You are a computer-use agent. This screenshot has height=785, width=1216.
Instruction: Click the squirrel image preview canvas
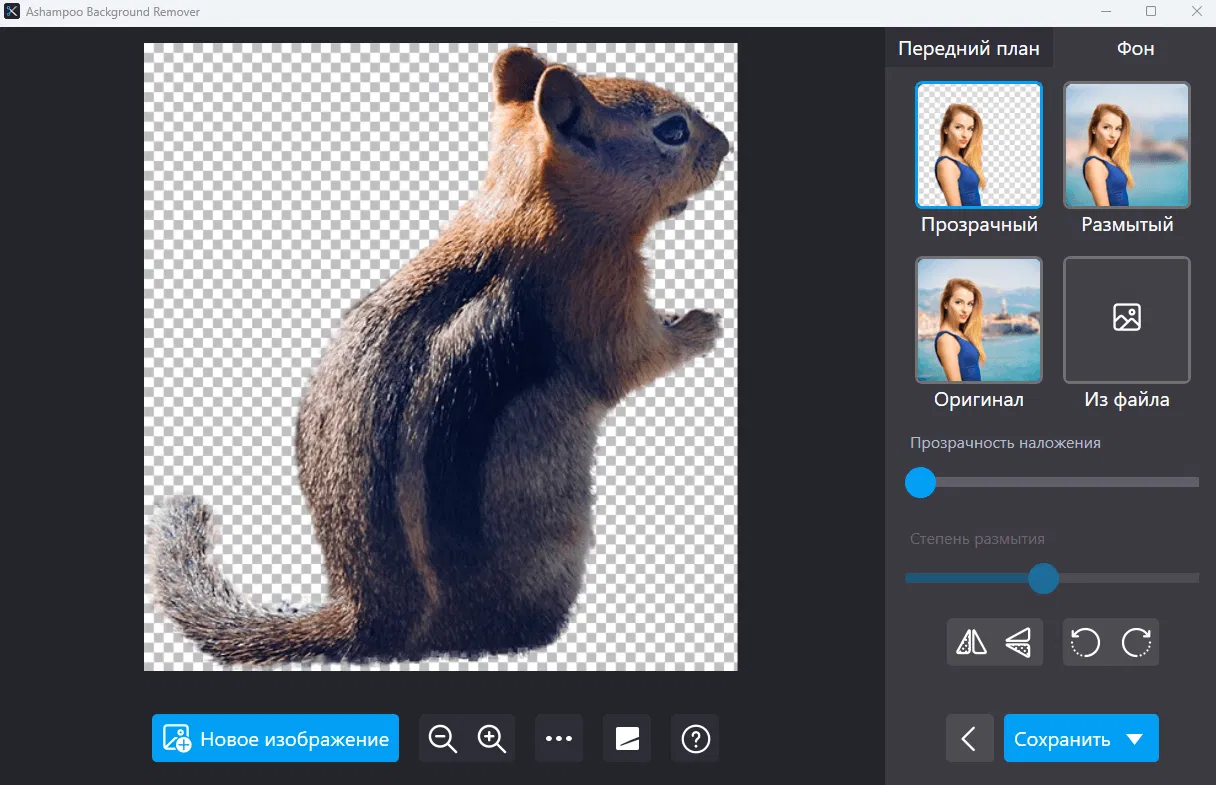click(440, 357)
